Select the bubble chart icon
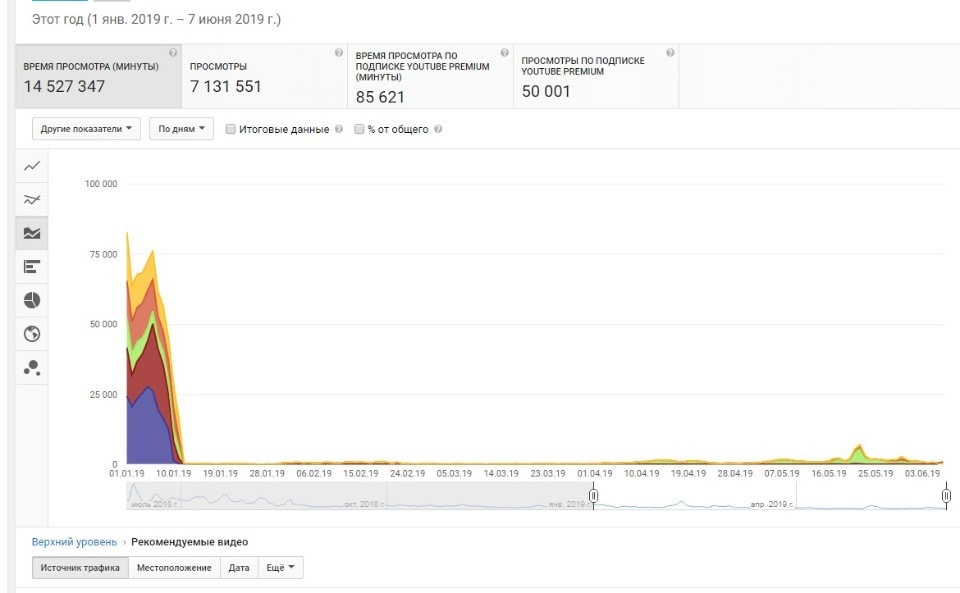The image size is (960, 593). [x=32, y=368]
